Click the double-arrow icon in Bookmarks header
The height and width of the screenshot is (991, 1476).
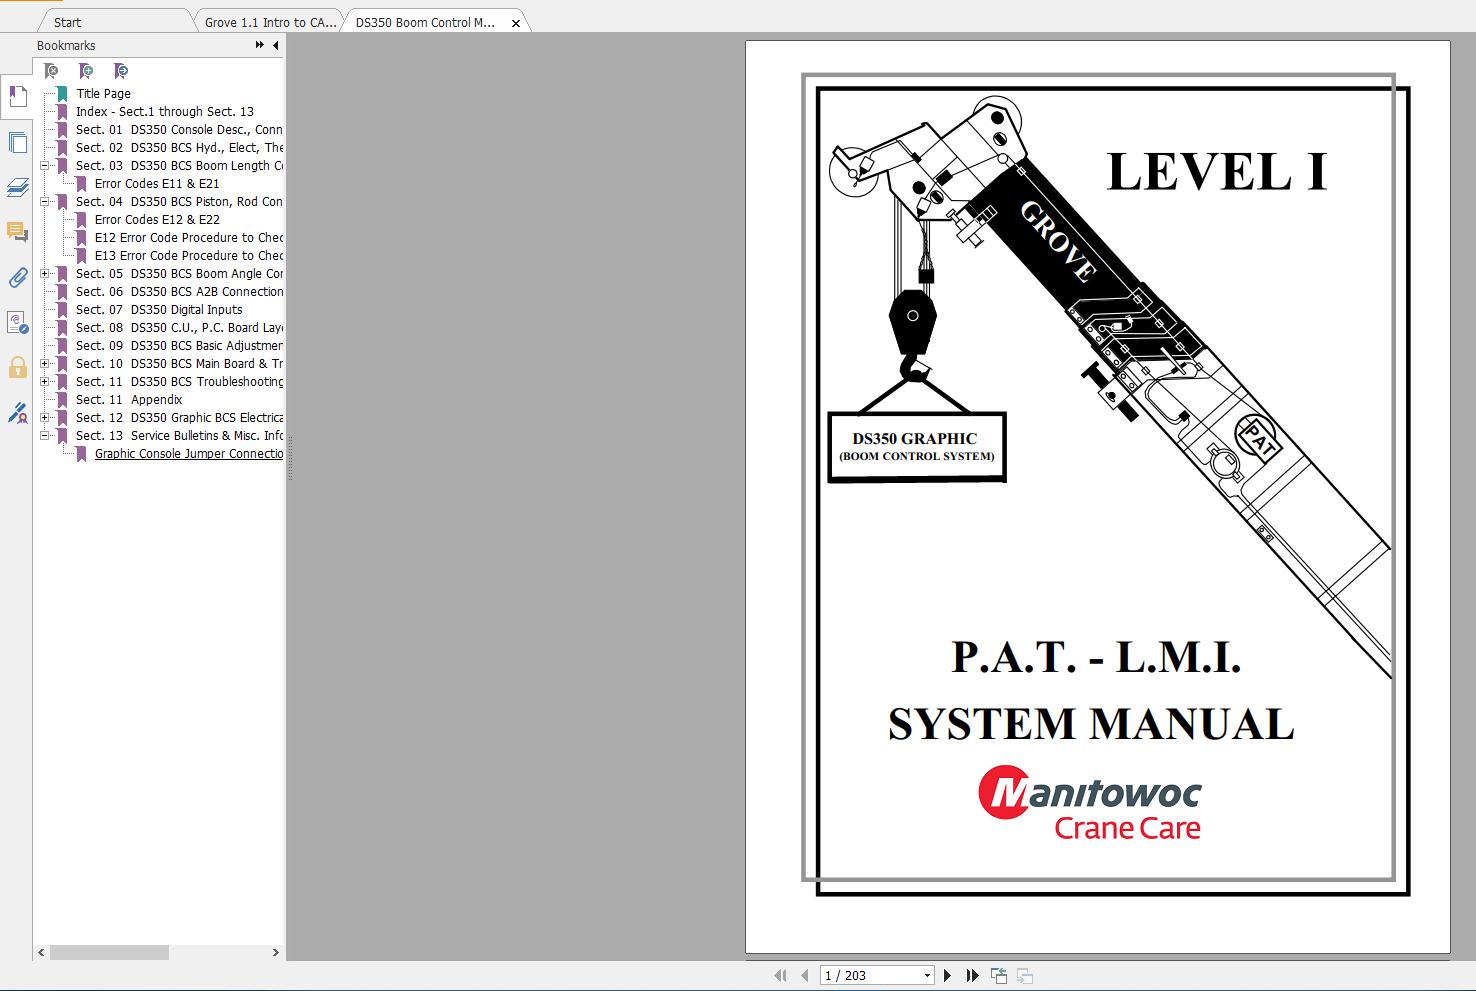click(260, 45)
